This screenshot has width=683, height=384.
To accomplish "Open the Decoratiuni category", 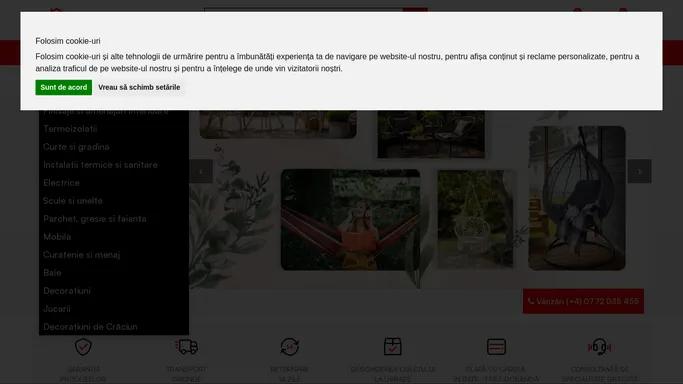I will coord(67,291).
